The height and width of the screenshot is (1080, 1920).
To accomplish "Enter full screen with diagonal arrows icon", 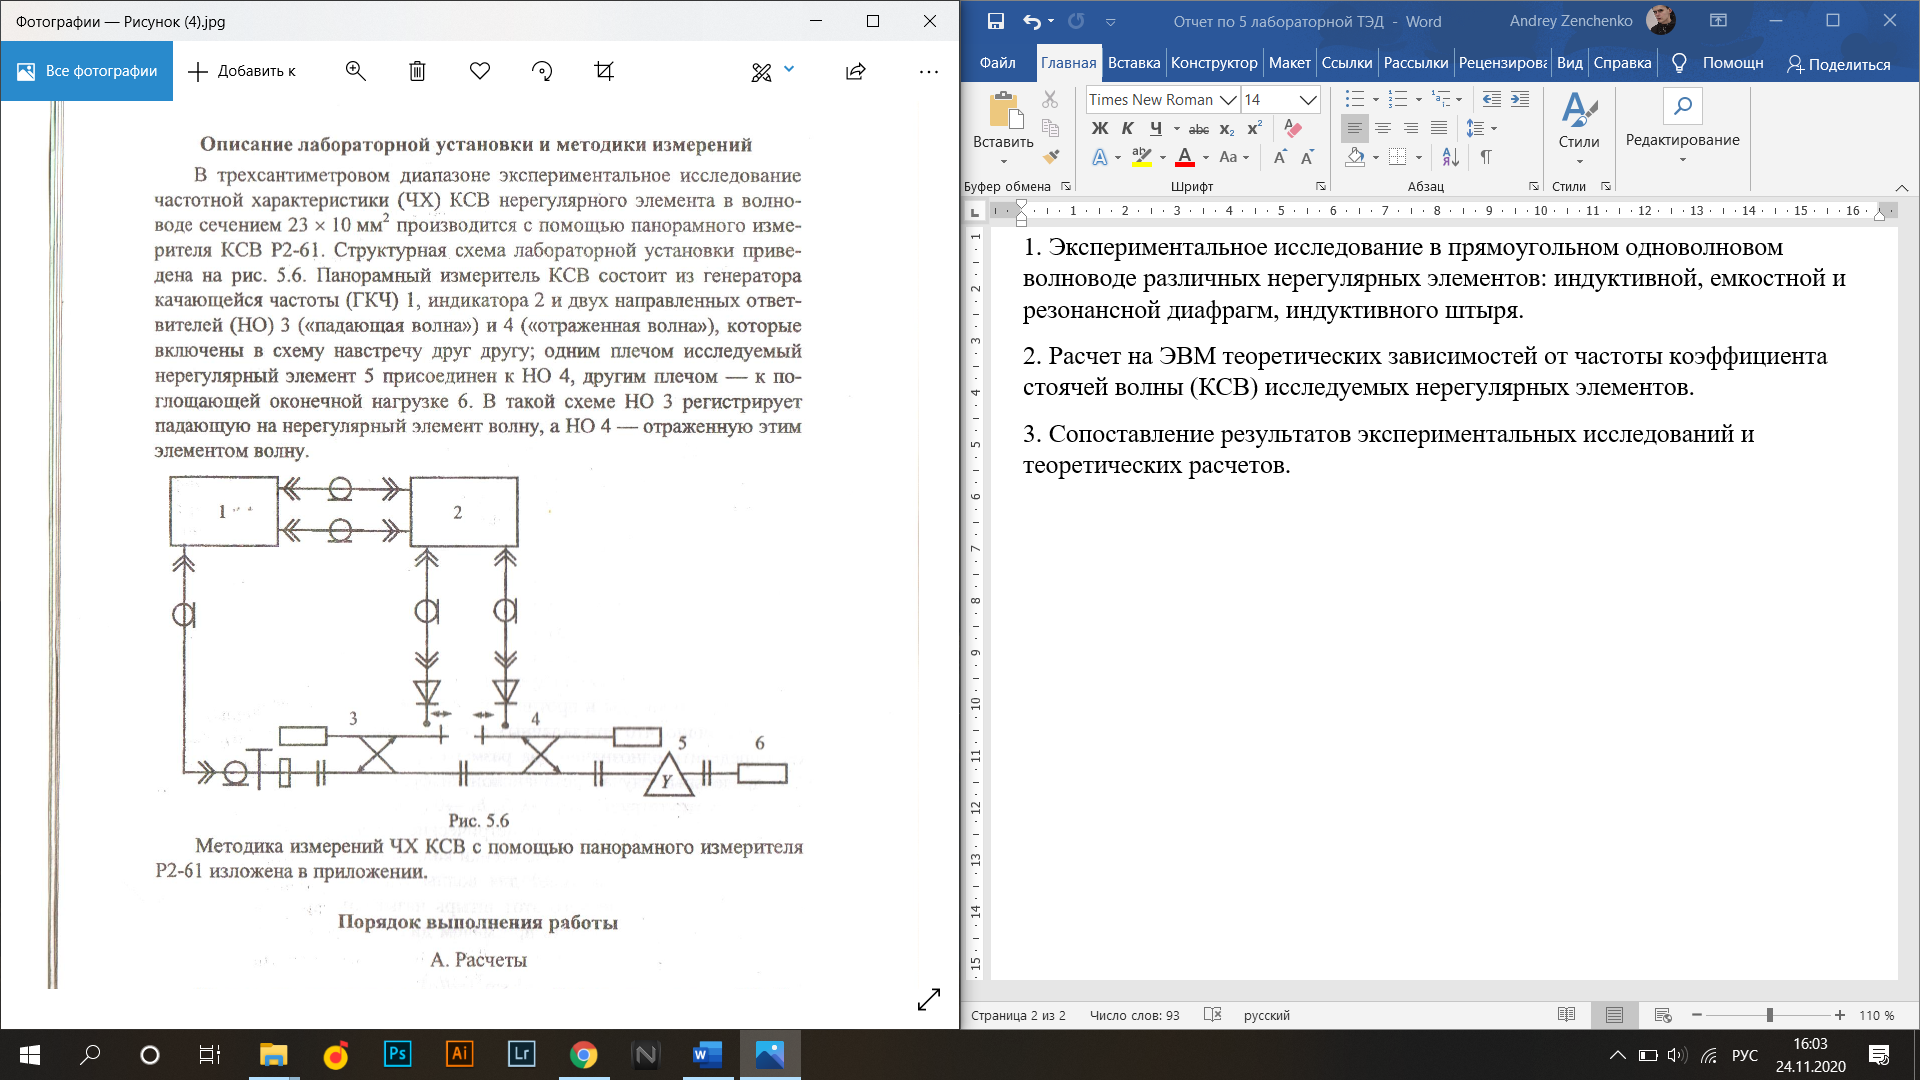I will coord(929,999).
